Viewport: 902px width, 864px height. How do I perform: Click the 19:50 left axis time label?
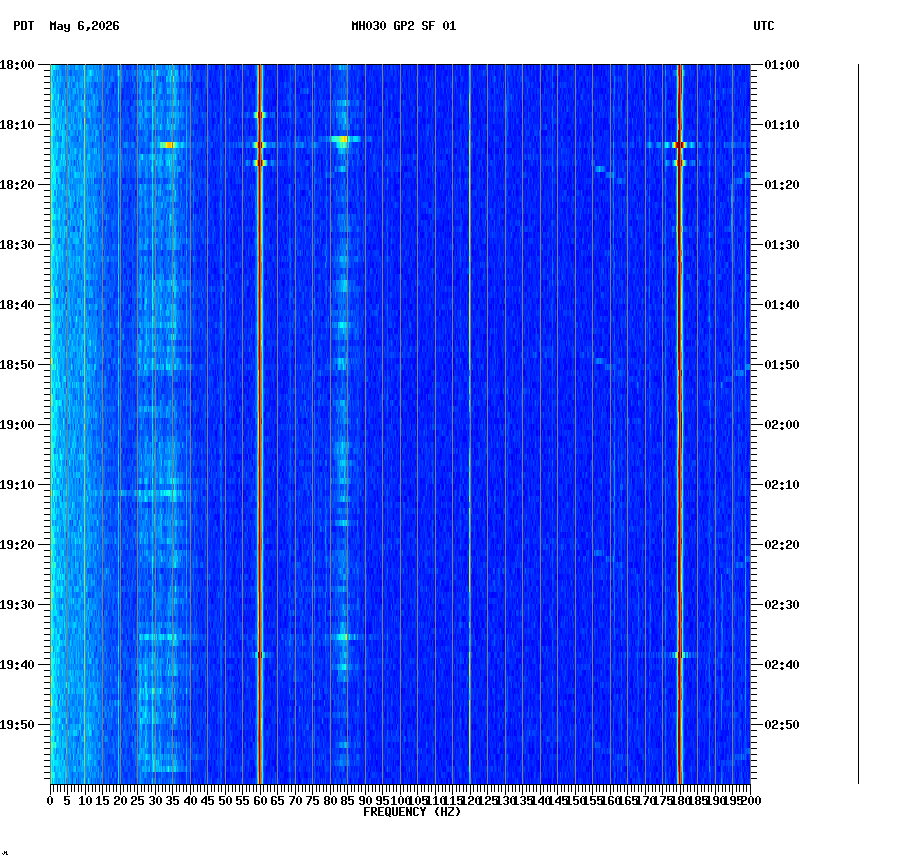pyautogui.click(x=17, y=725)
